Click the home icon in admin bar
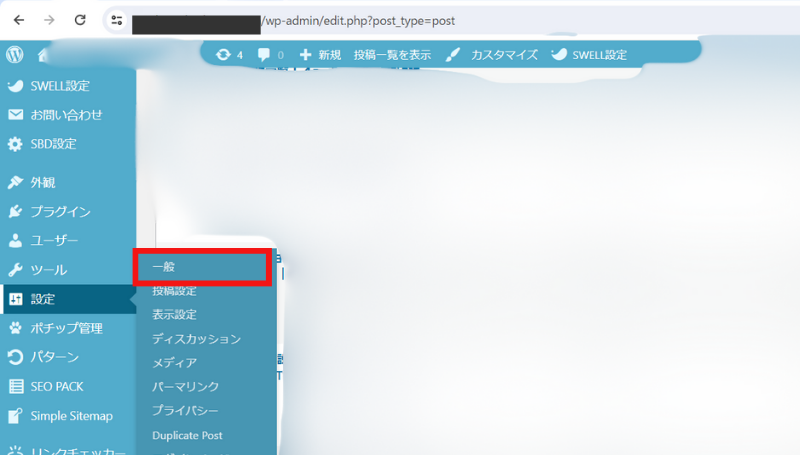Viewport: 800px width, 455px height. pos(43,55)
